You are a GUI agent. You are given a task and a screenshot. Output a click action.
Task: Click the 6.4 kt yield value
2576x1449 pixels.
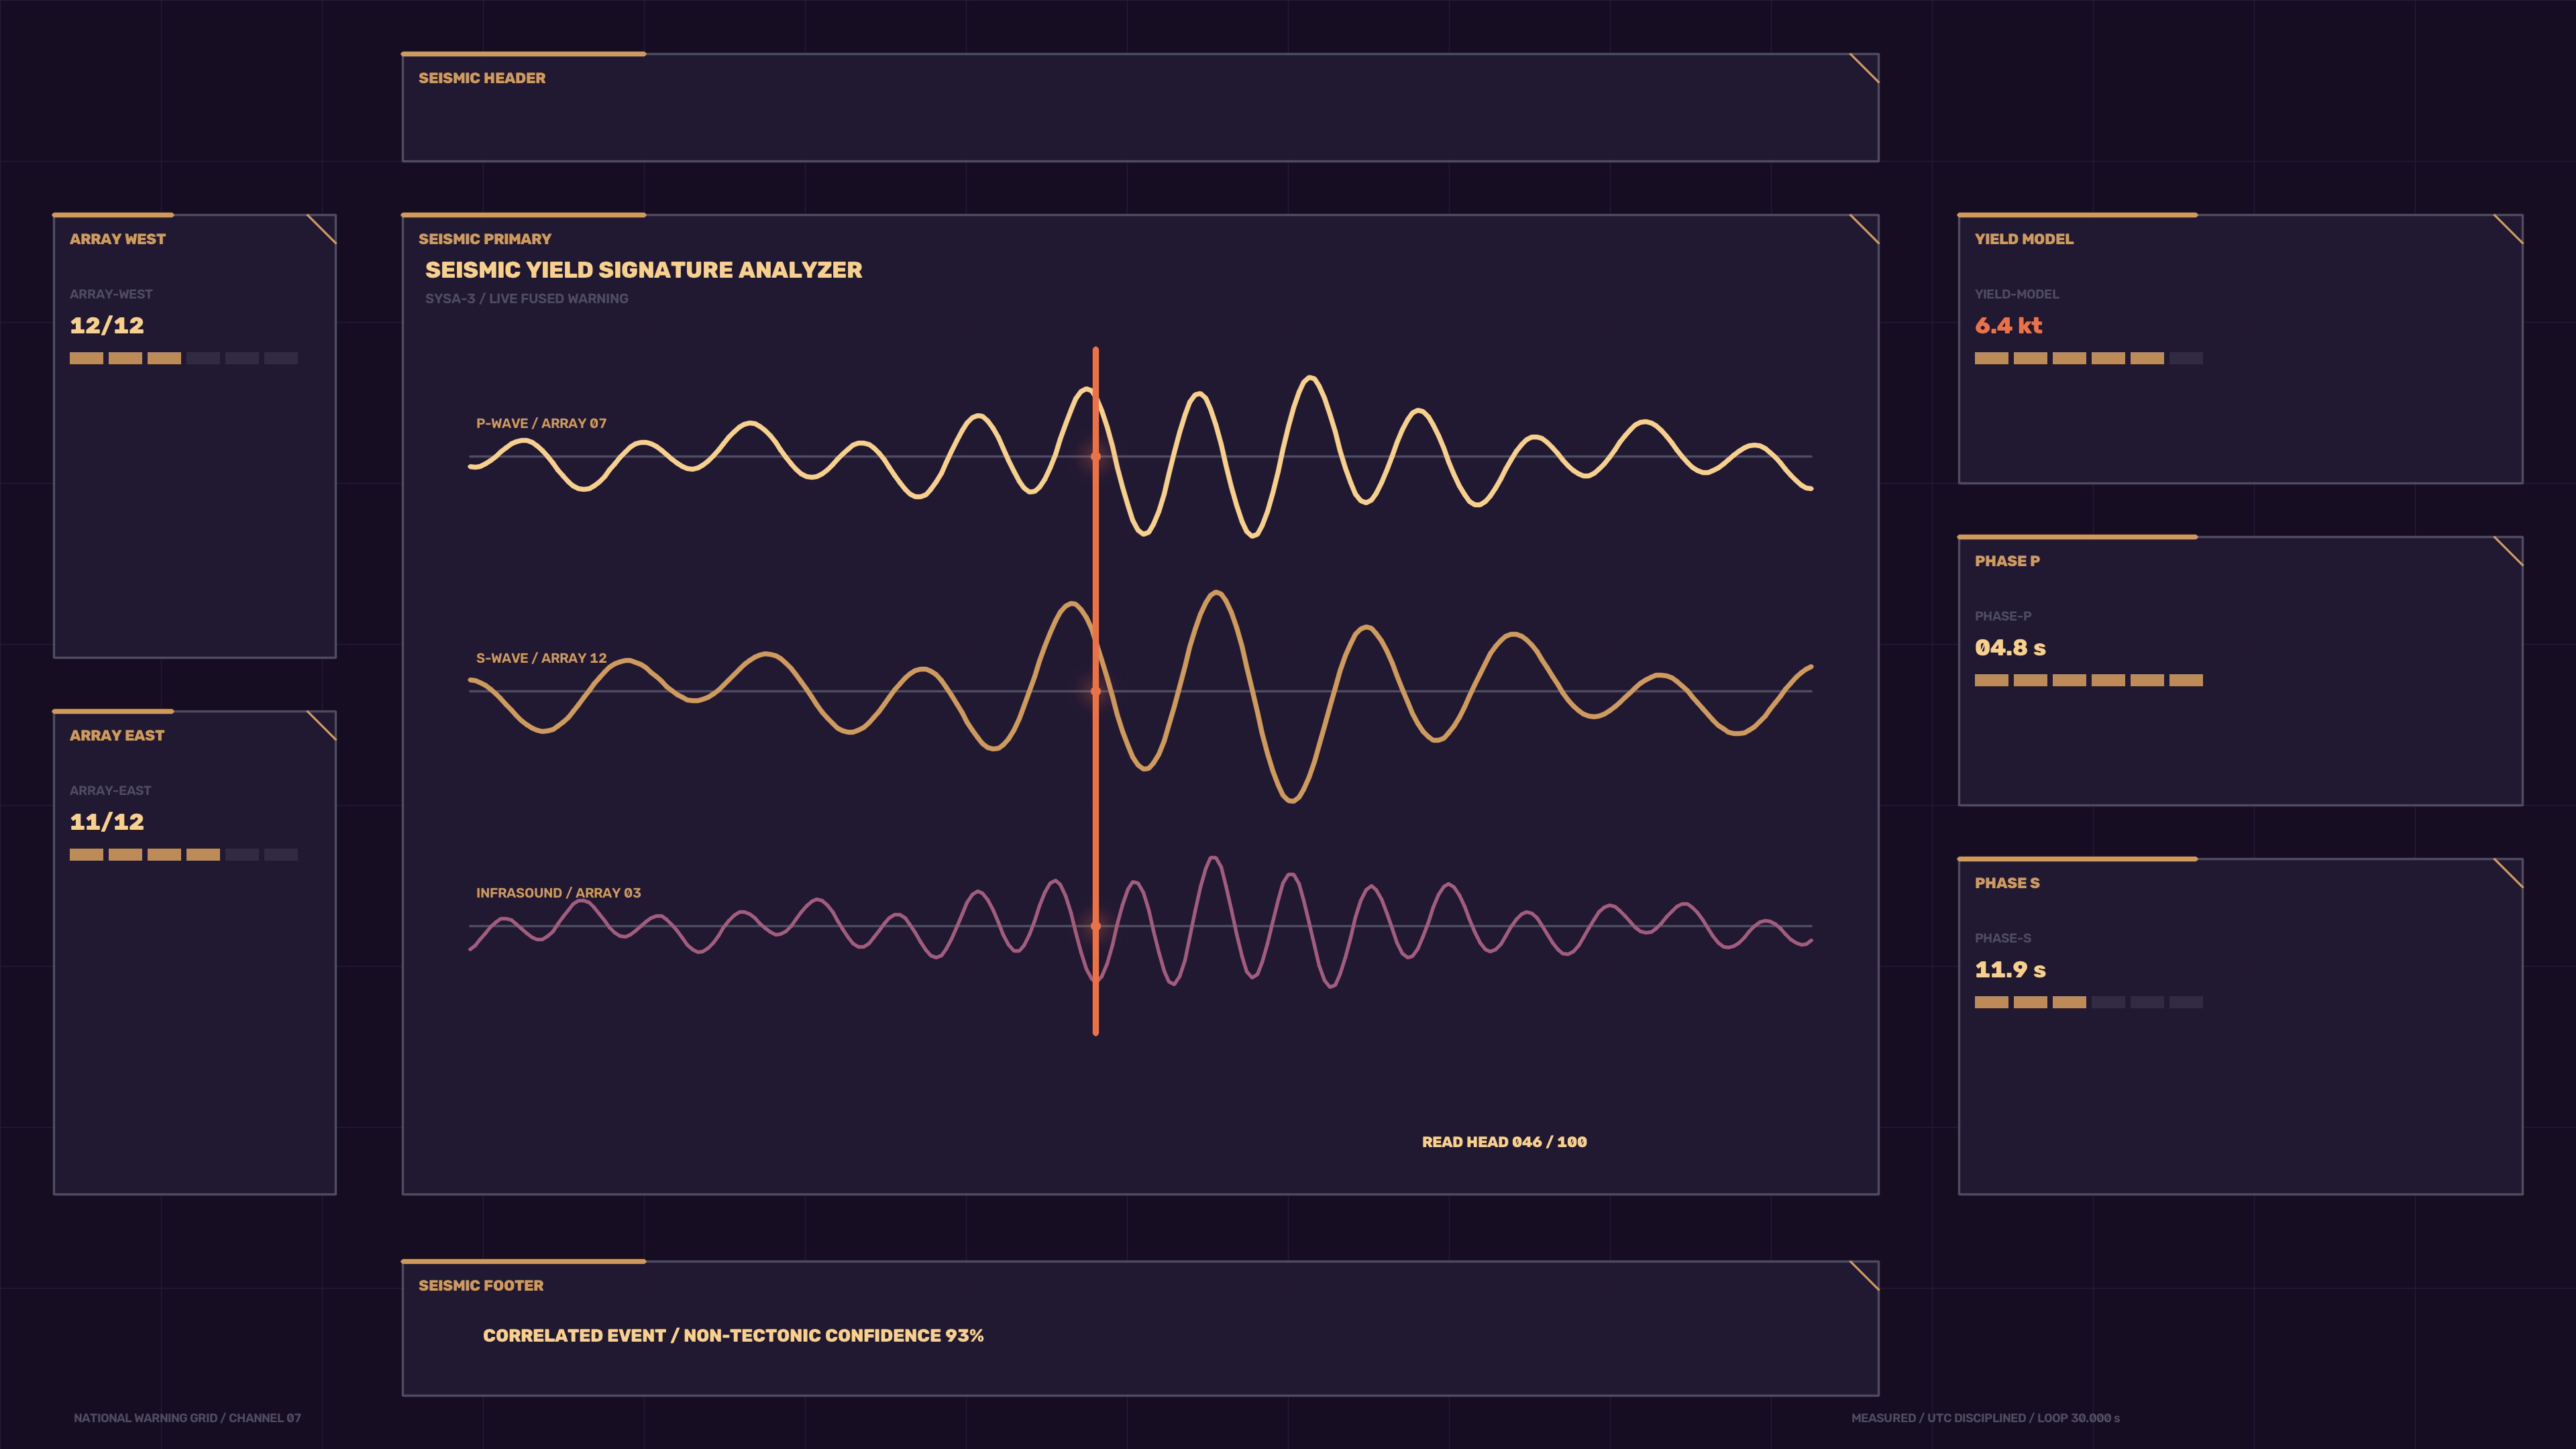[x=2008, y=325]
